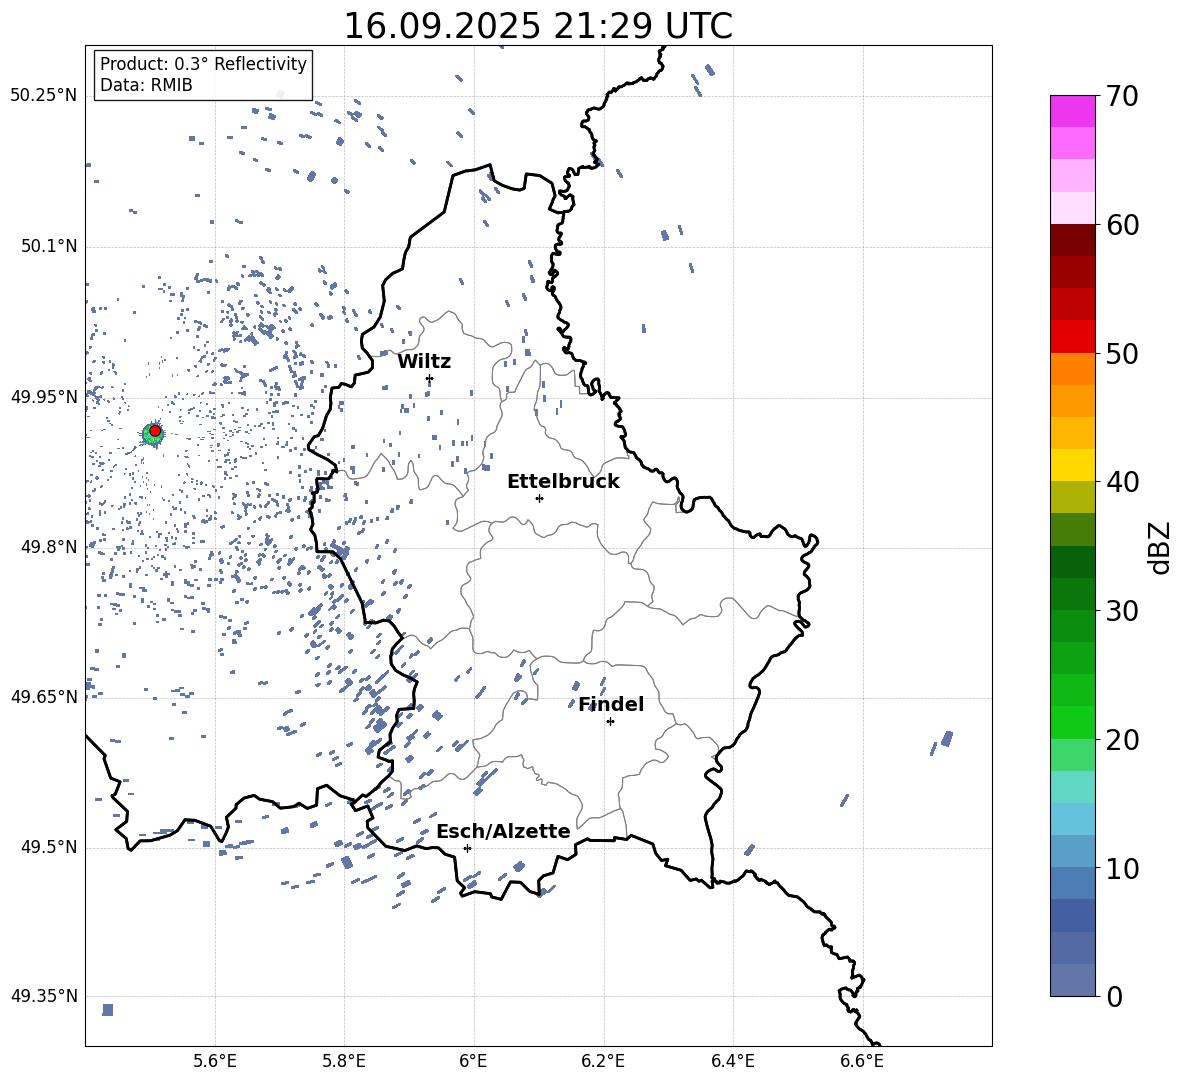Click the latitude label '49.8°N'
The height and width of the screenshot is (1081, 1184).
pos(49,547)
